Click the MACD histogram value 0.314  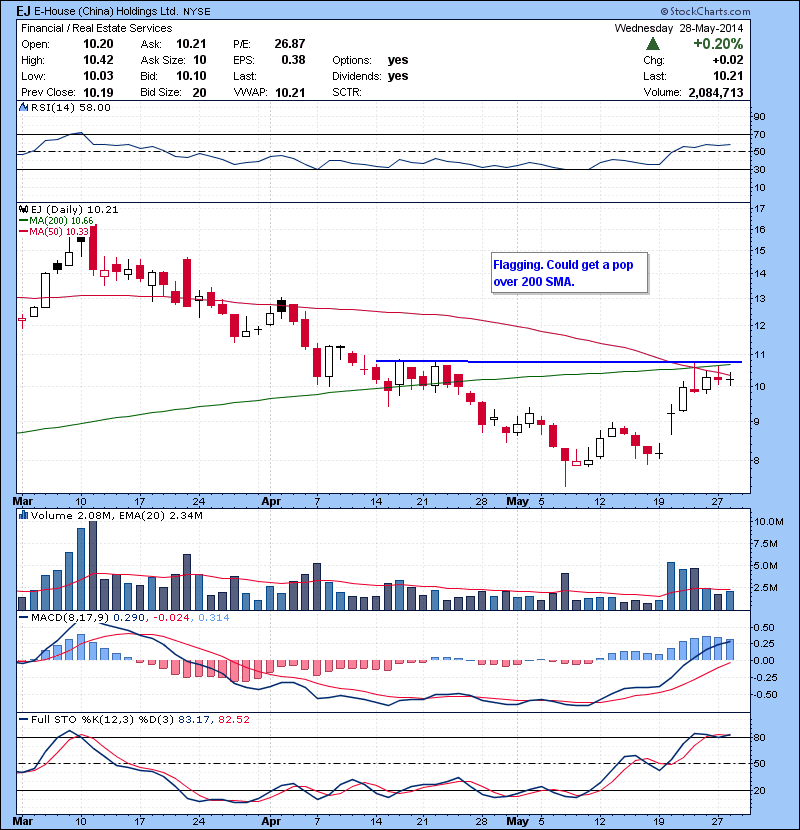pos(213,617)
